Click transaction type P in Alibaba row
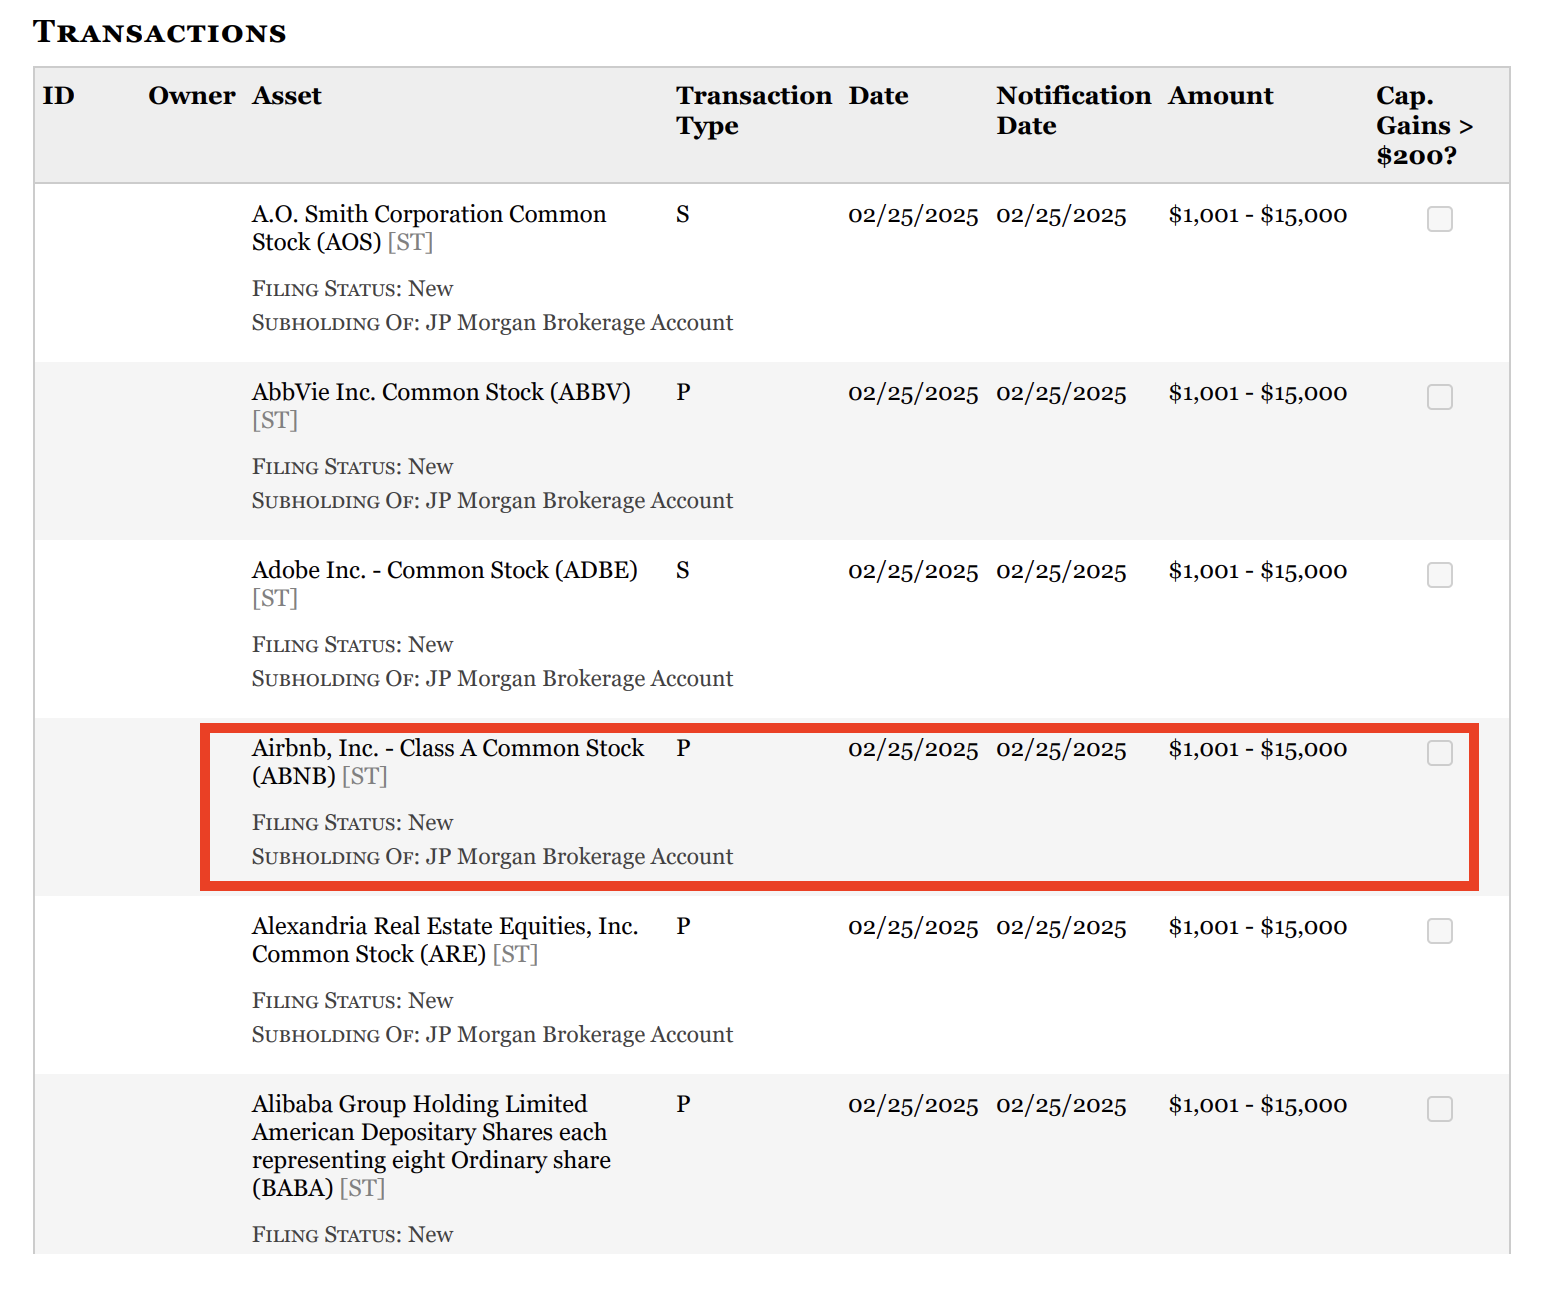The height and width of the screenshot is (1298, 1552). [683, 1105]
